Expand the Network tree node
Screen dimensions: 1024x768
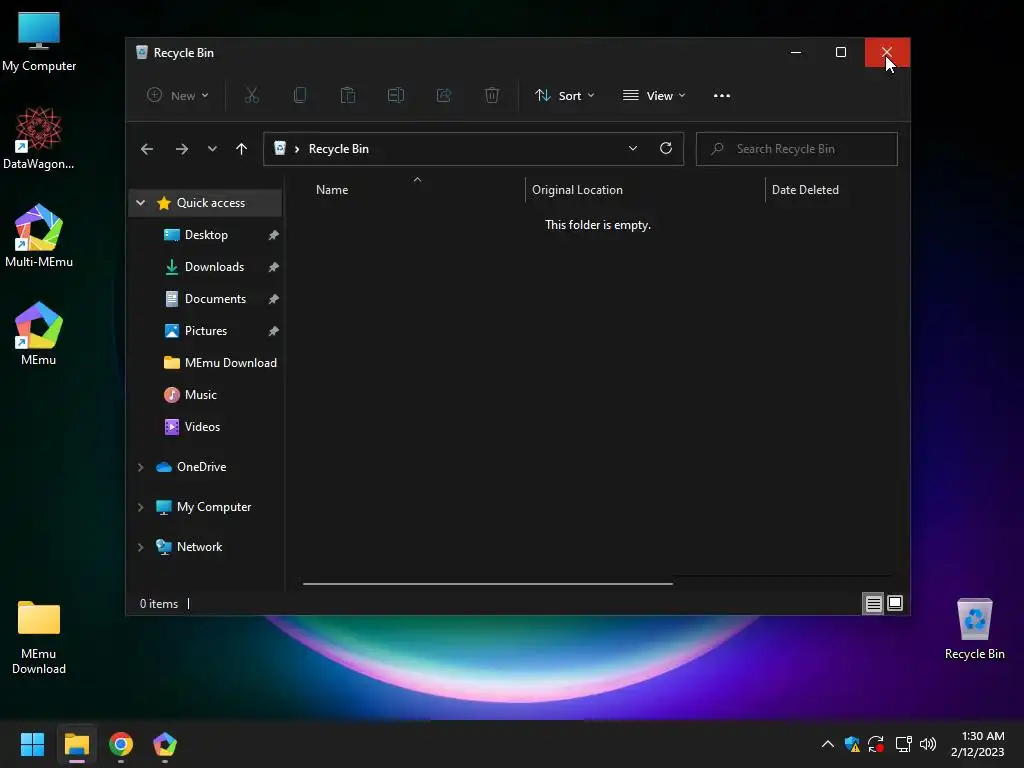click(x=140, y=547)
